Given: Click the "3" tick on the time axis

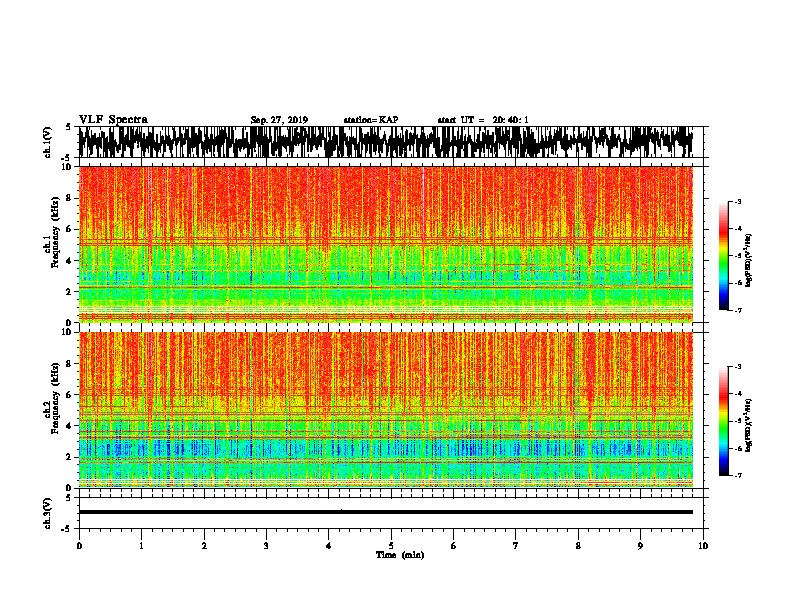Looking at the screenshot, I should point(266,546).
